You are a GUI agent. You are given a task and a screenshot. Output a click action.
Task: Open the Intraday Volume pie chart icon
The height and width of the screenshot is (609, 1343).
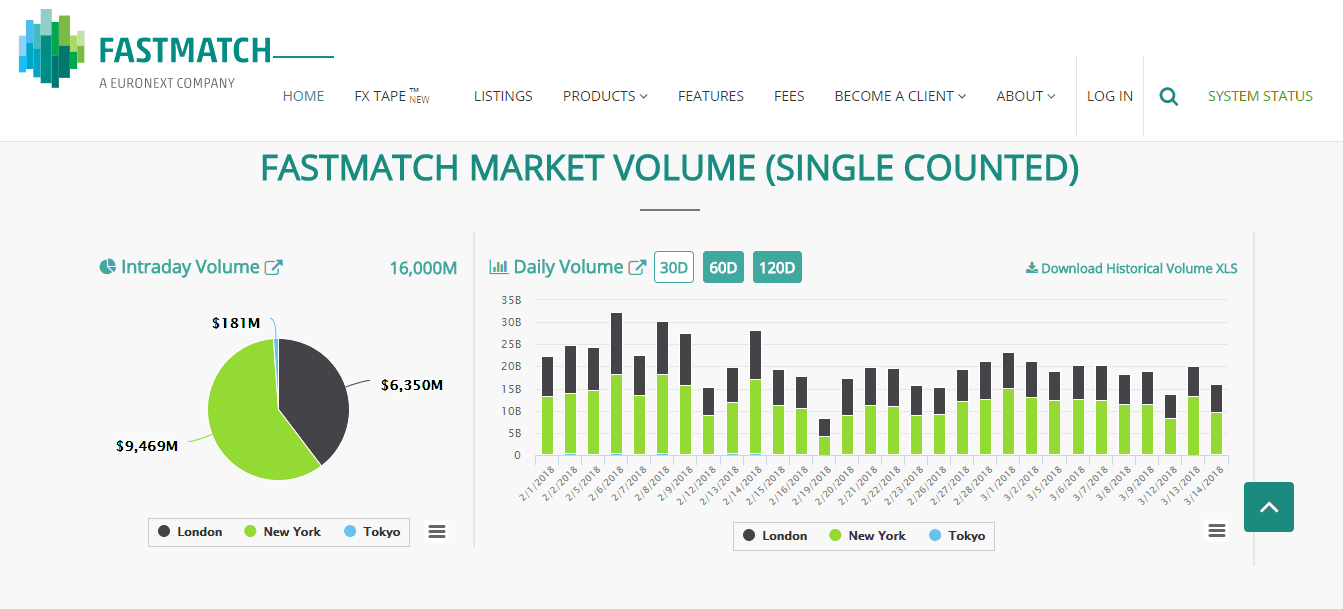click(x=110, y=267)
